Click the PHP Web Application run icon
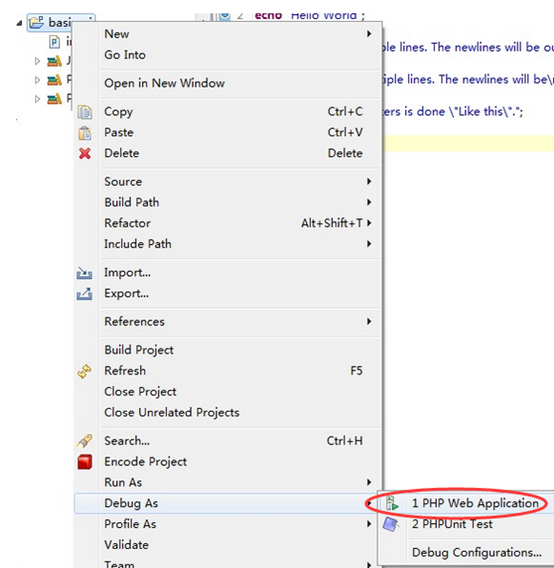The image size is (554, 568). [392, 504]
